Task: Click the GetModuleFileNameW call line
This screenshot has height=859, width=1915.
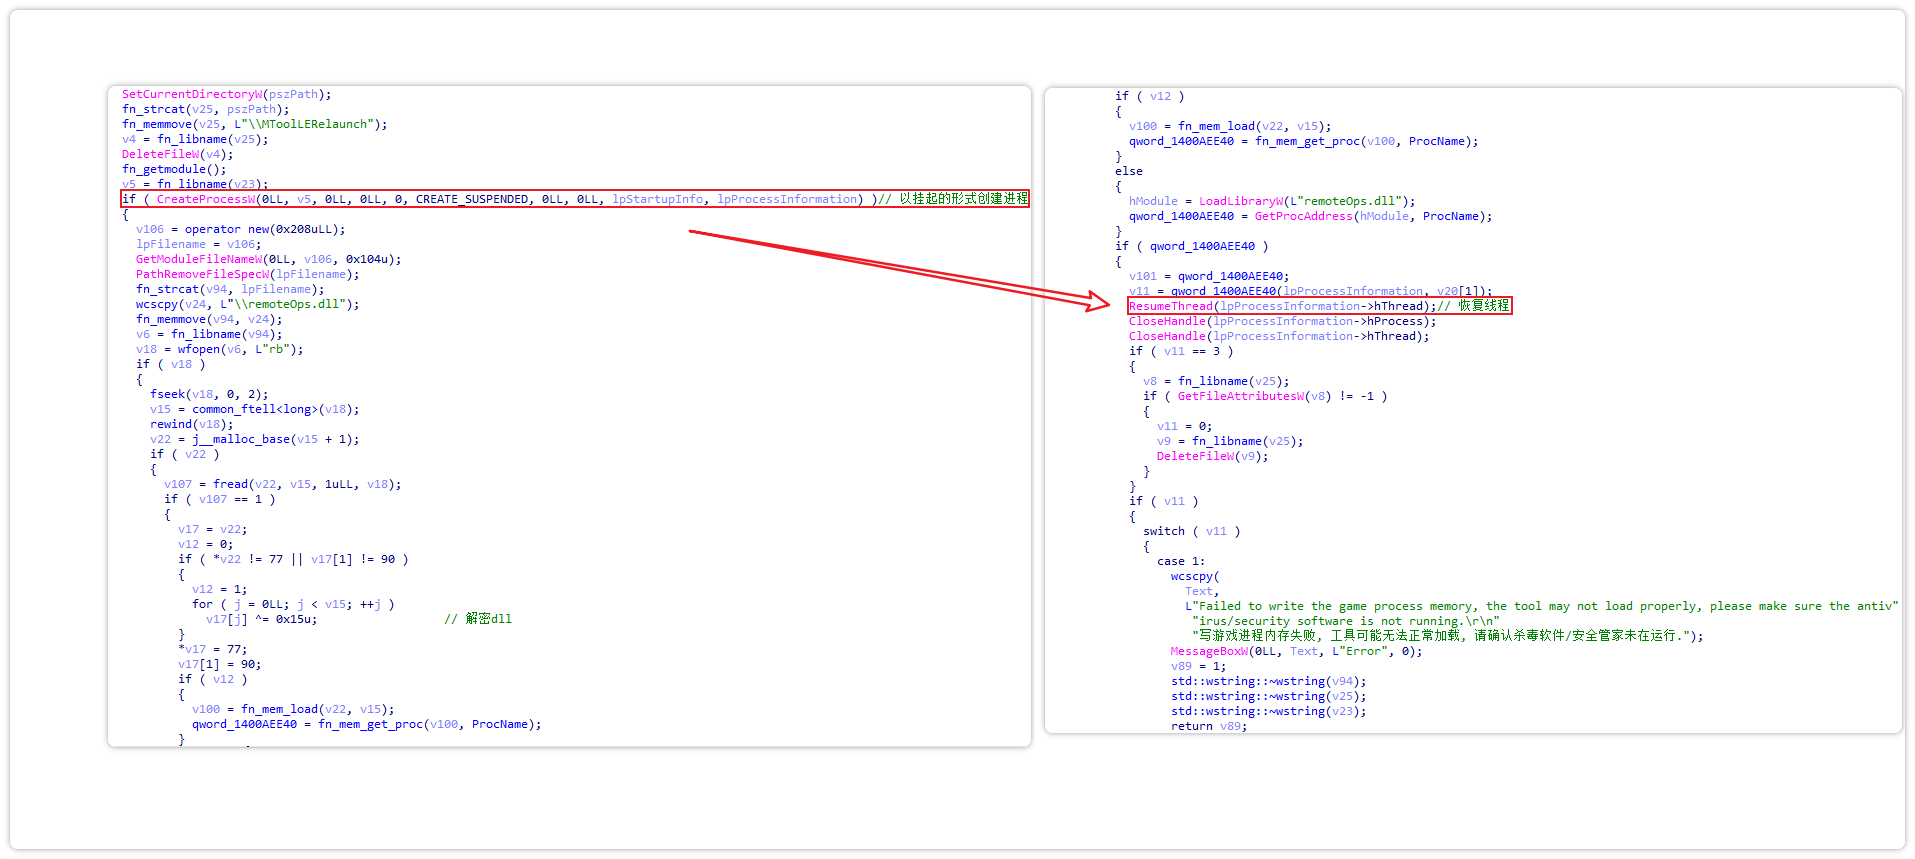Action: (268, 259)
